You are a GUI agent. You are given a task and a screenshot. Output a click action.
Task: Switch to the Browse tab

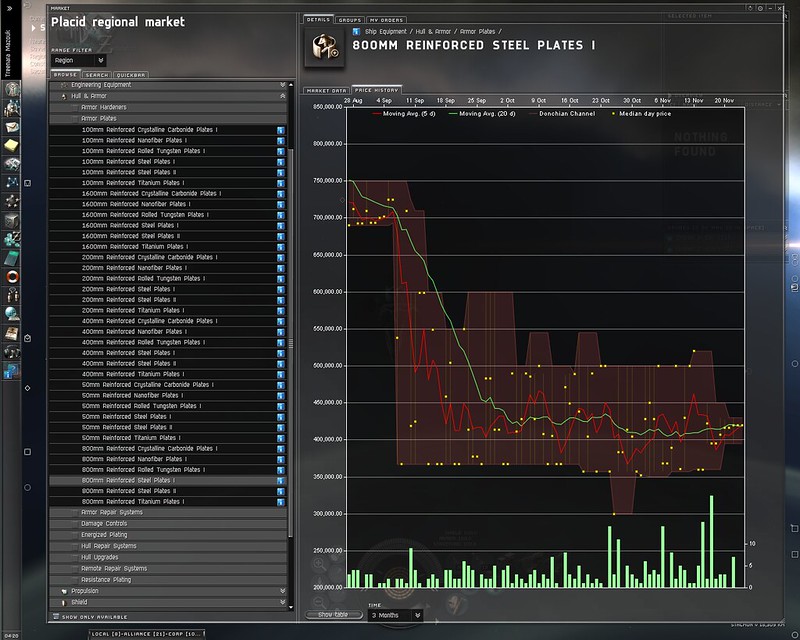click(65, 75)
